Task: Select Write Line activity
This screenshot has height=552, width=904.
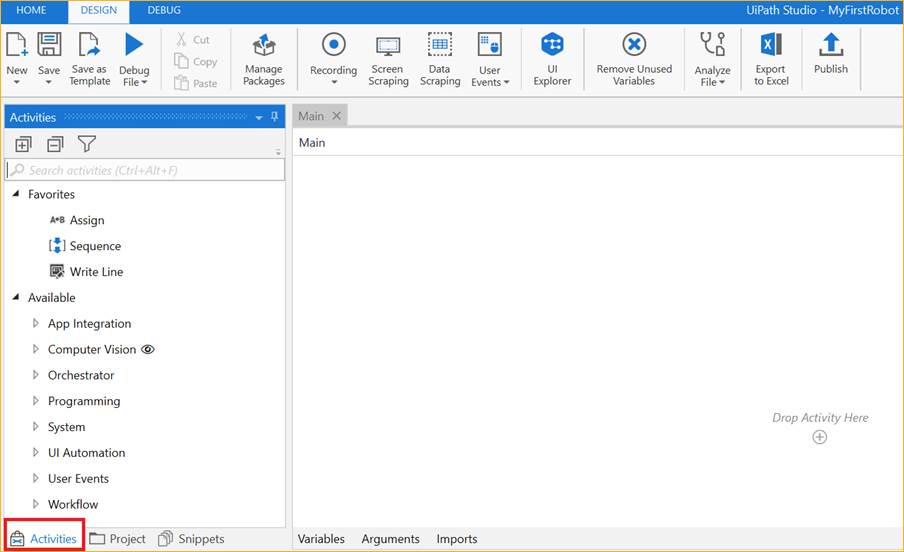Action: tap(86, 272)
